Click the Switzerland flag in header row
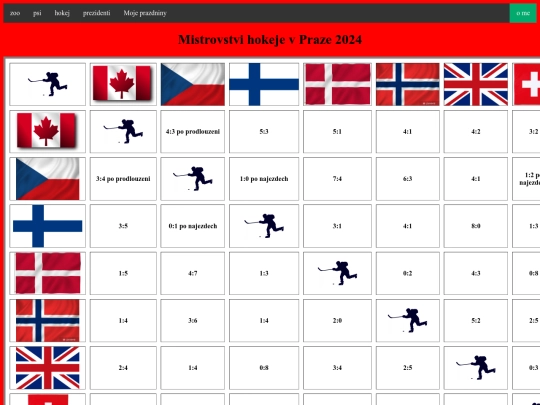540x405 pixels. pyautogui.click(x=527, y=84)
